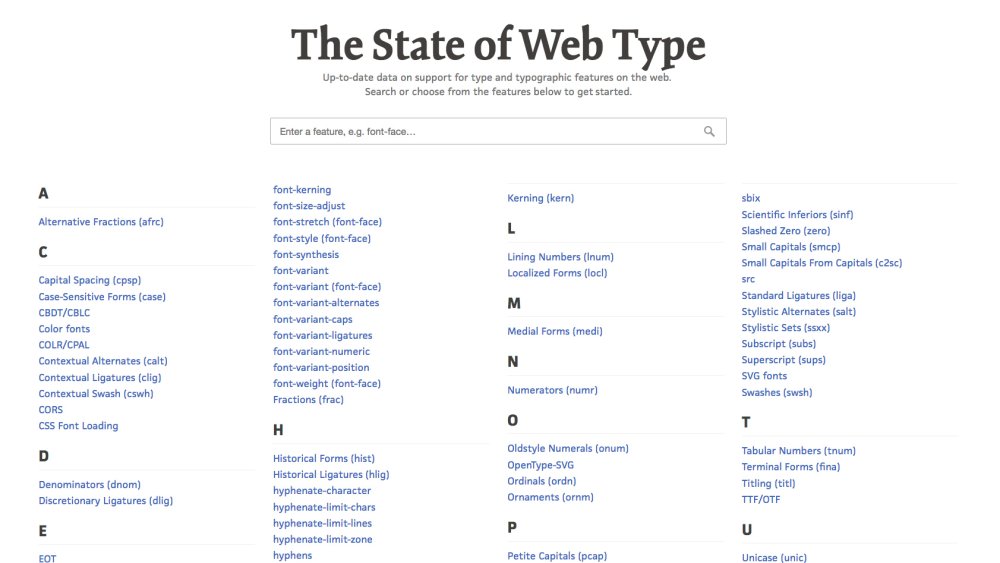
Task: Open Kerning (kern) link
Action: [540, 198]
